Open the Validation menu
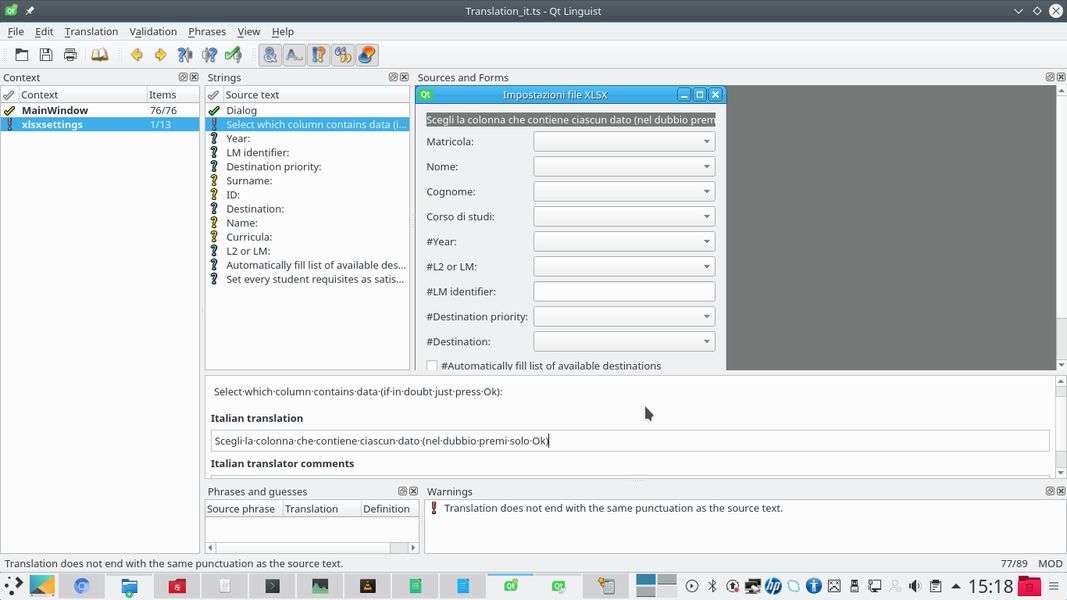 153,31
